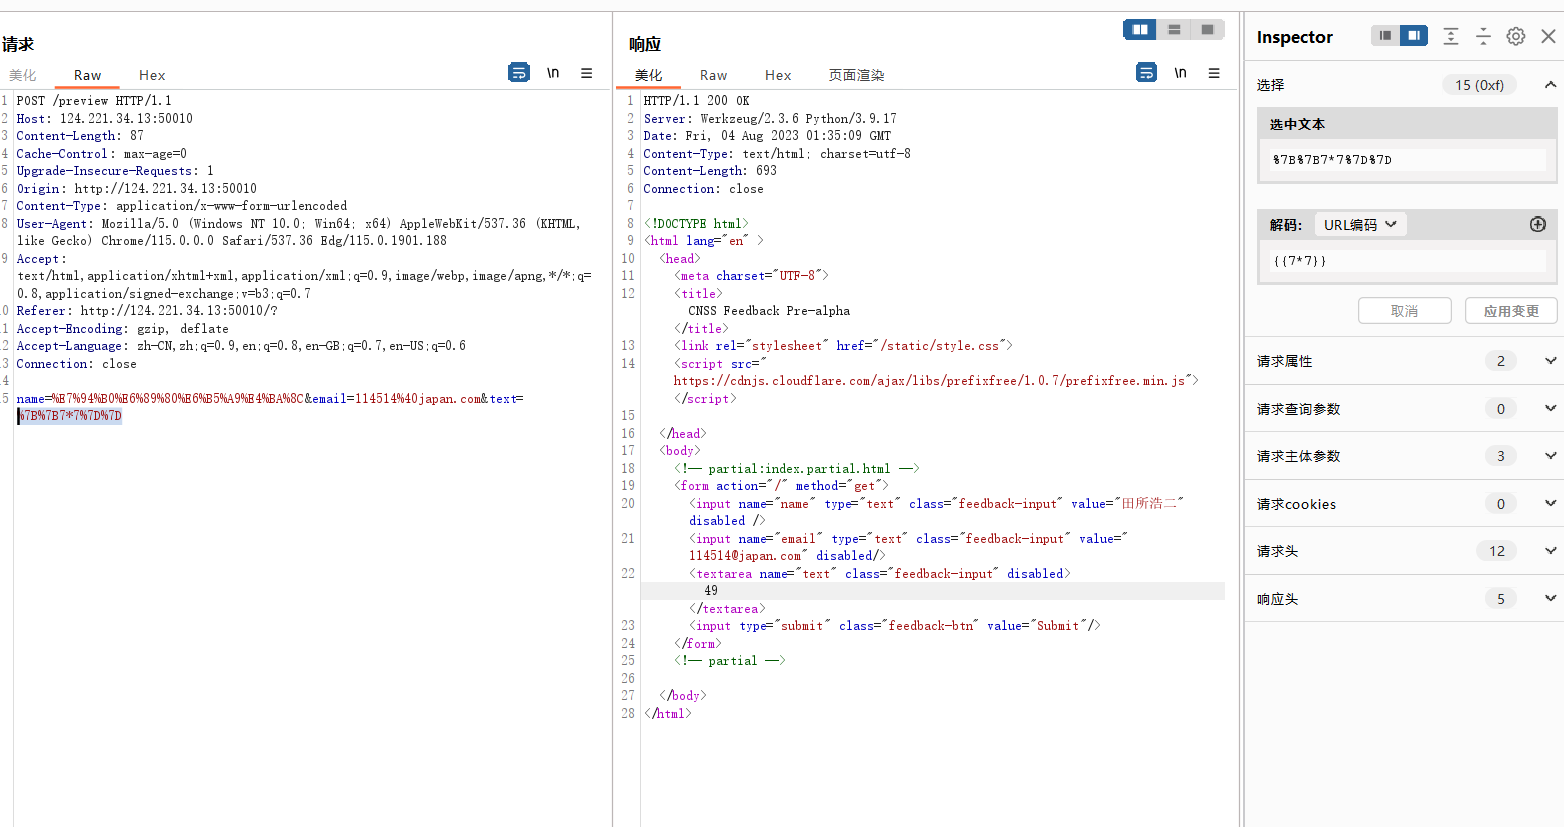This screenshot has width=1564, height=827.
Task: Click the selected text field %7B%7B7*7%7D%7D
Action: click(1408, 160)
